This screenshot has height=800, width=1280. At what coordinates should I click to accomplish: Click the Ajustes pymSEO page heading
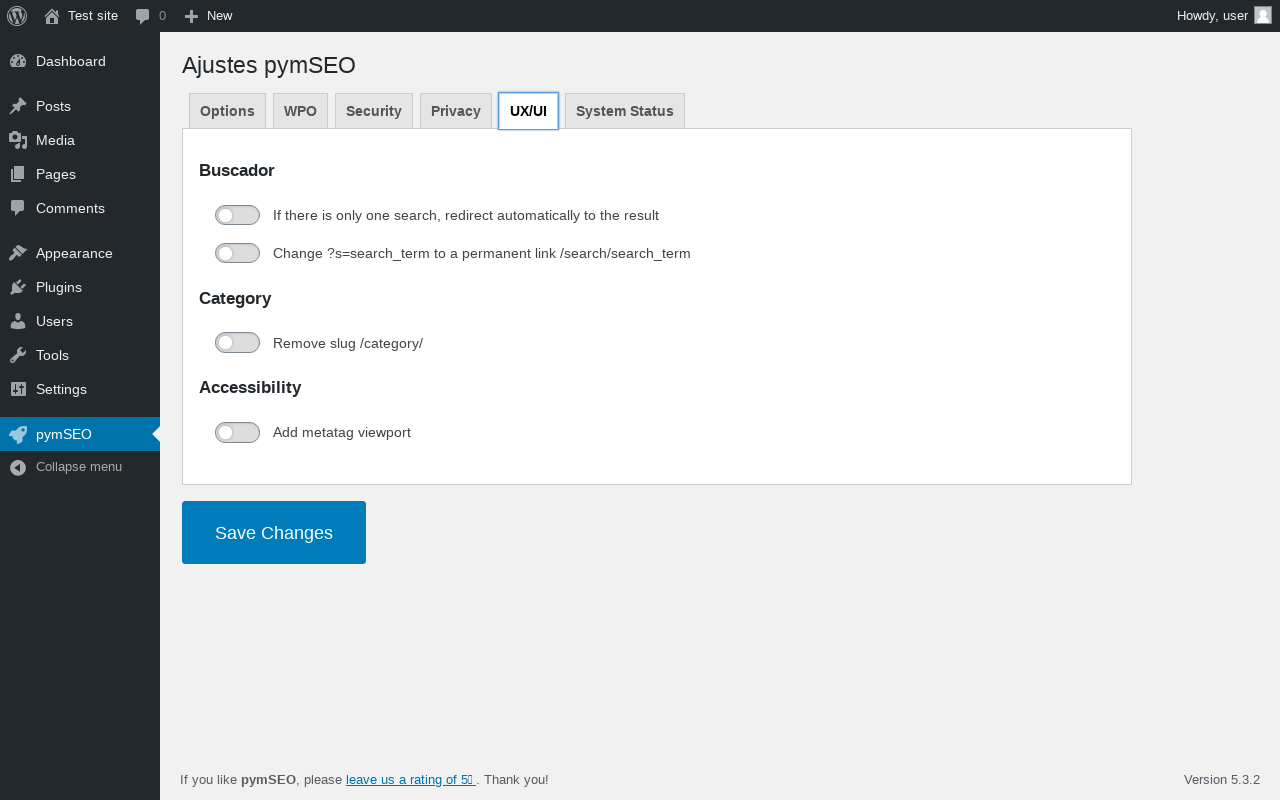pos(269,65)
